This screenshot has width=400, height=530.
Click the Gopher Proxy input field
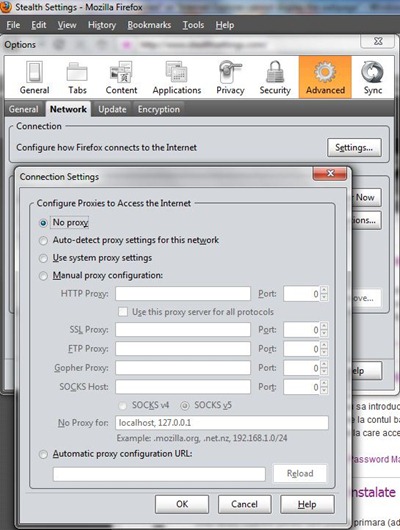click(x=183, y=368)
